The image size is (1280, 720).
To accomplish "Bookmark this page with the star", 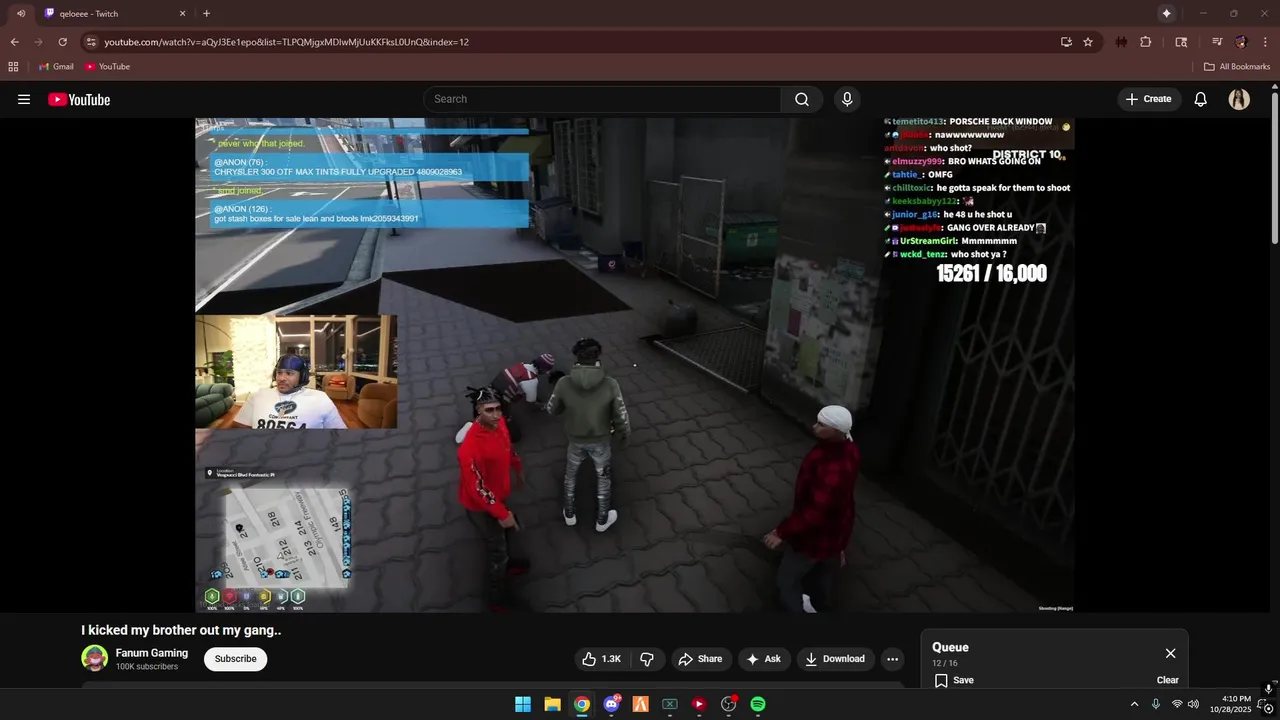I will tap(1088, 42).
